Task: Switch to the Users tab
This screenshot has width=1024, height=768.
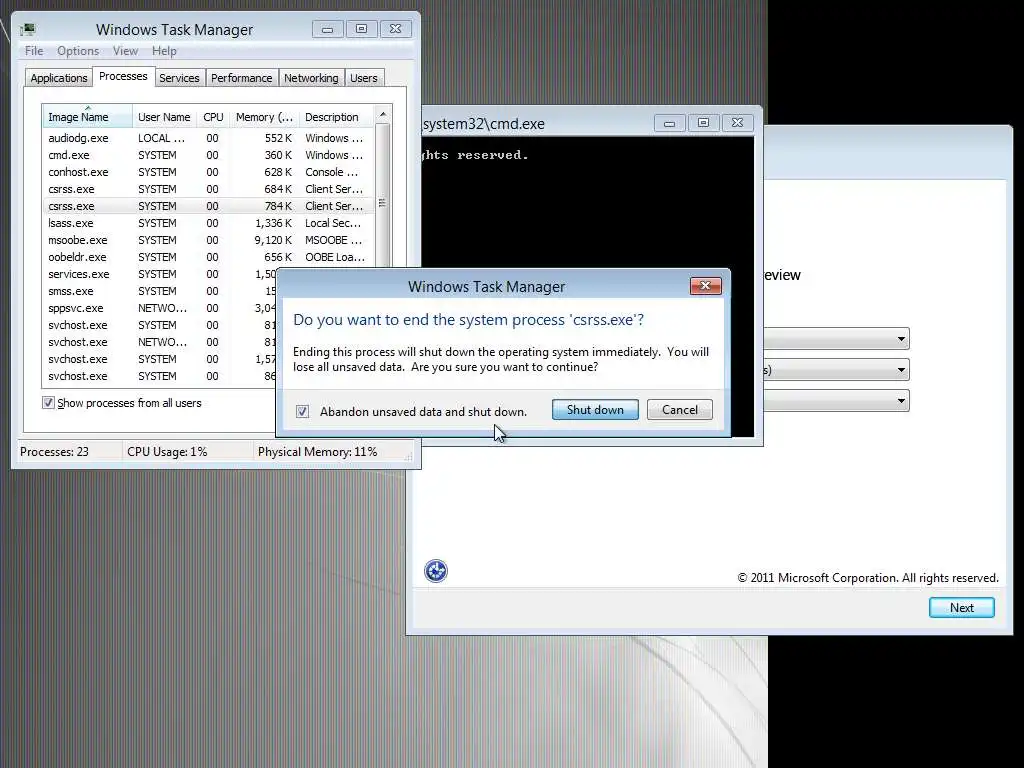Action: coord(364,78)
